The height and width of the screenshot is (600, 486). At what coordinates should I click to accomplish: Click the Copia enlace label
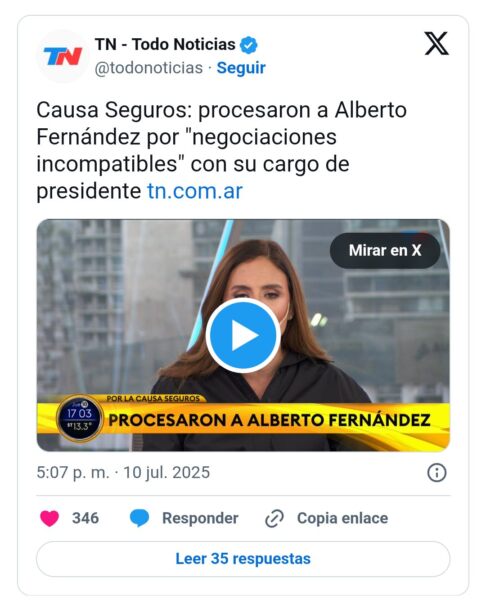click(x=342, y=518)
